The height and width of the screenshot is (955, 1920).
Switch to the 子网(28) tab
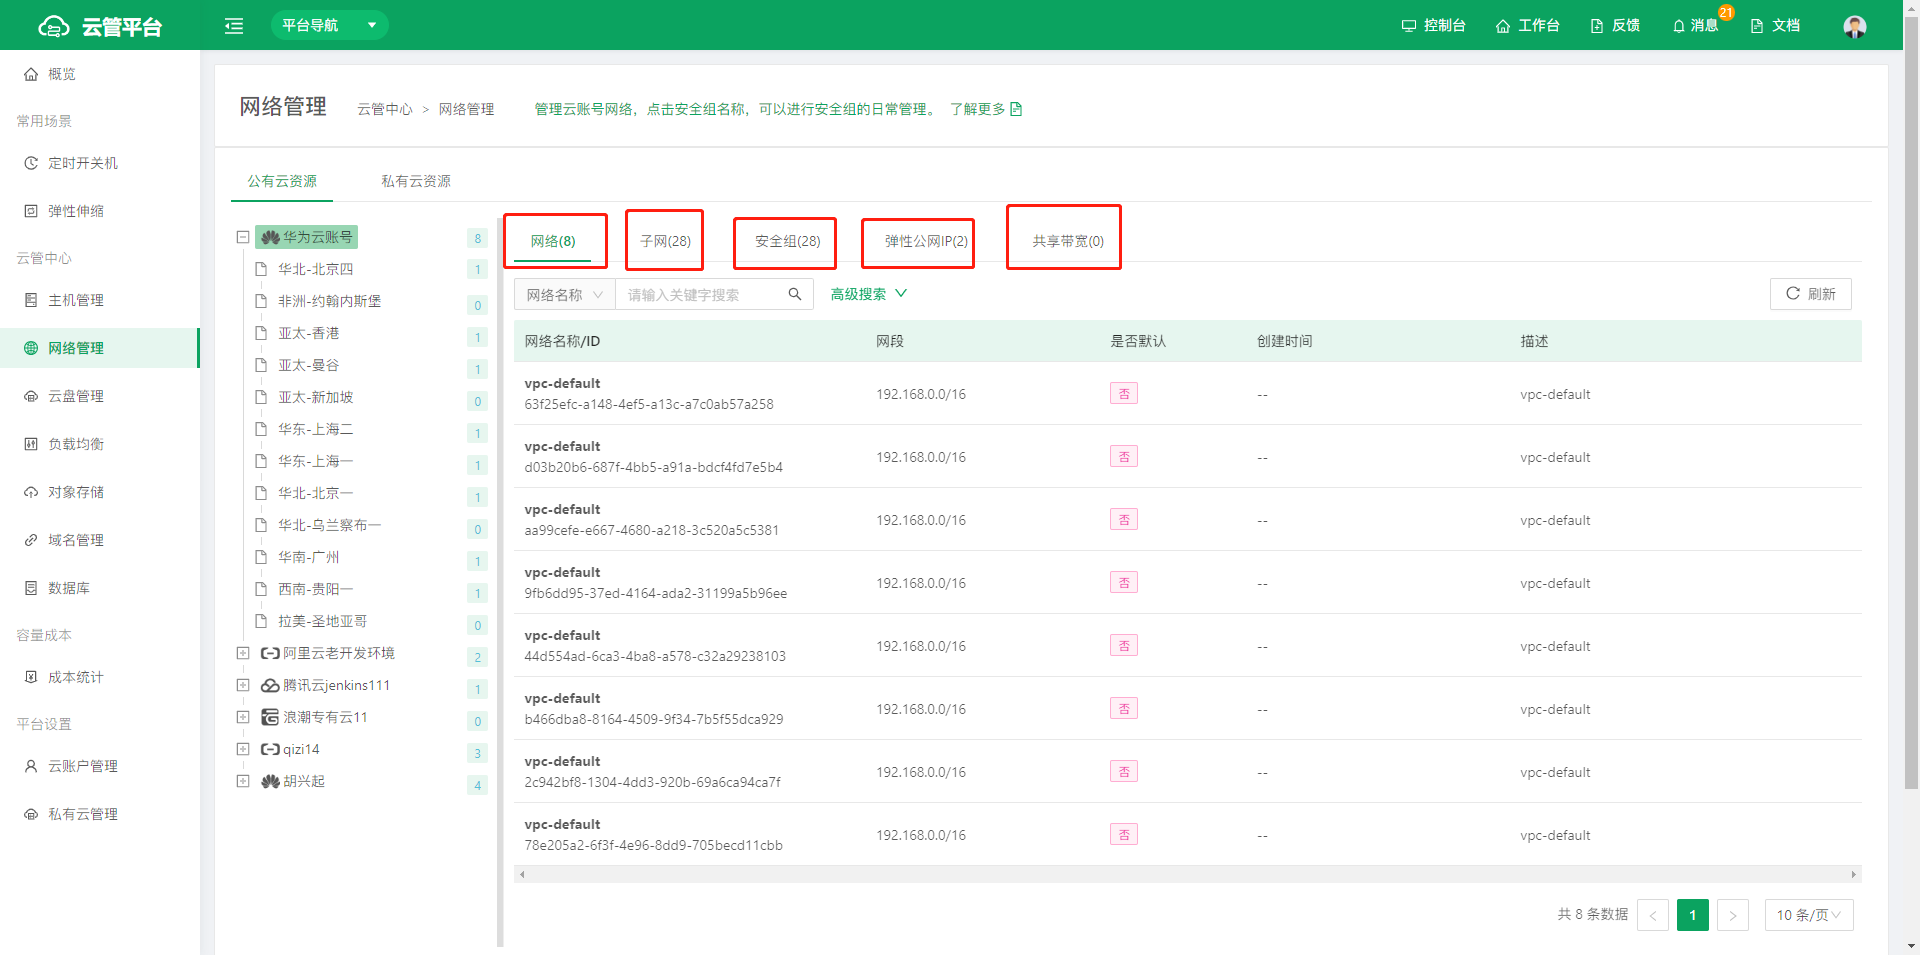tap(665, 241)
